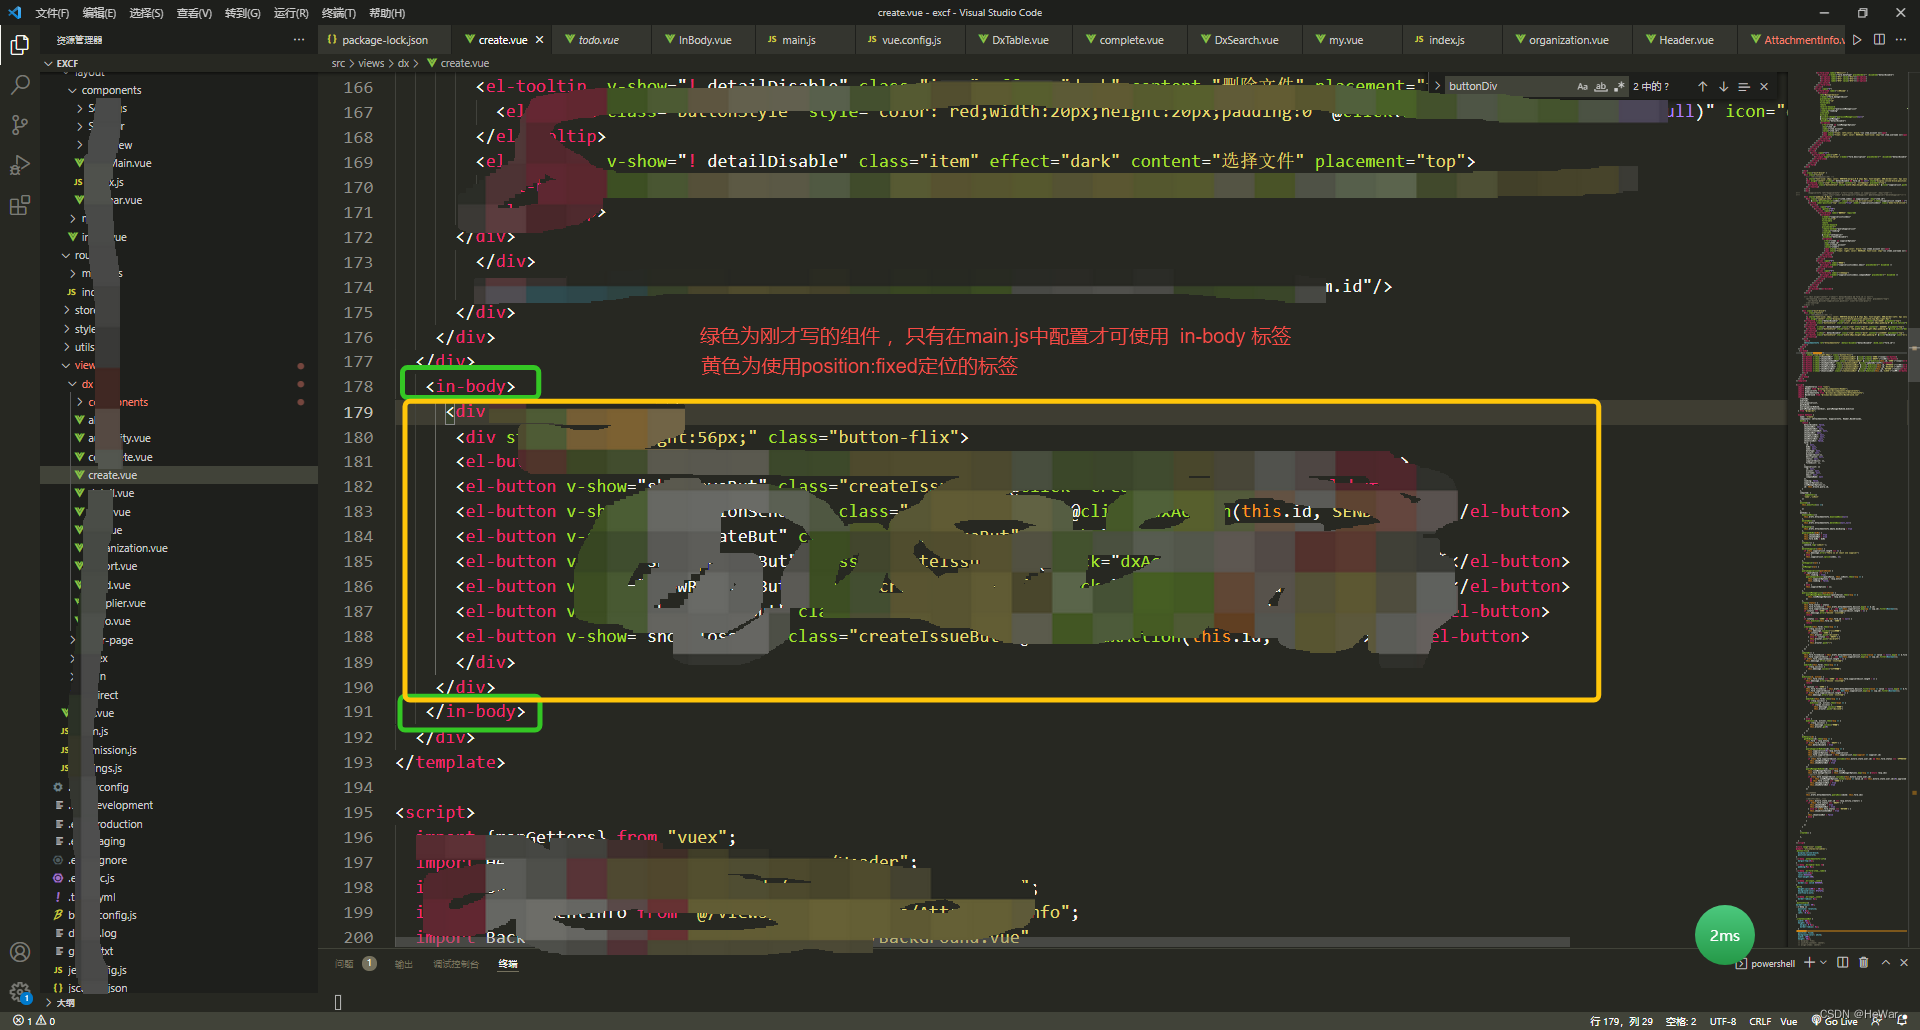Open the 终端(T) menu

tap(339, 13)
